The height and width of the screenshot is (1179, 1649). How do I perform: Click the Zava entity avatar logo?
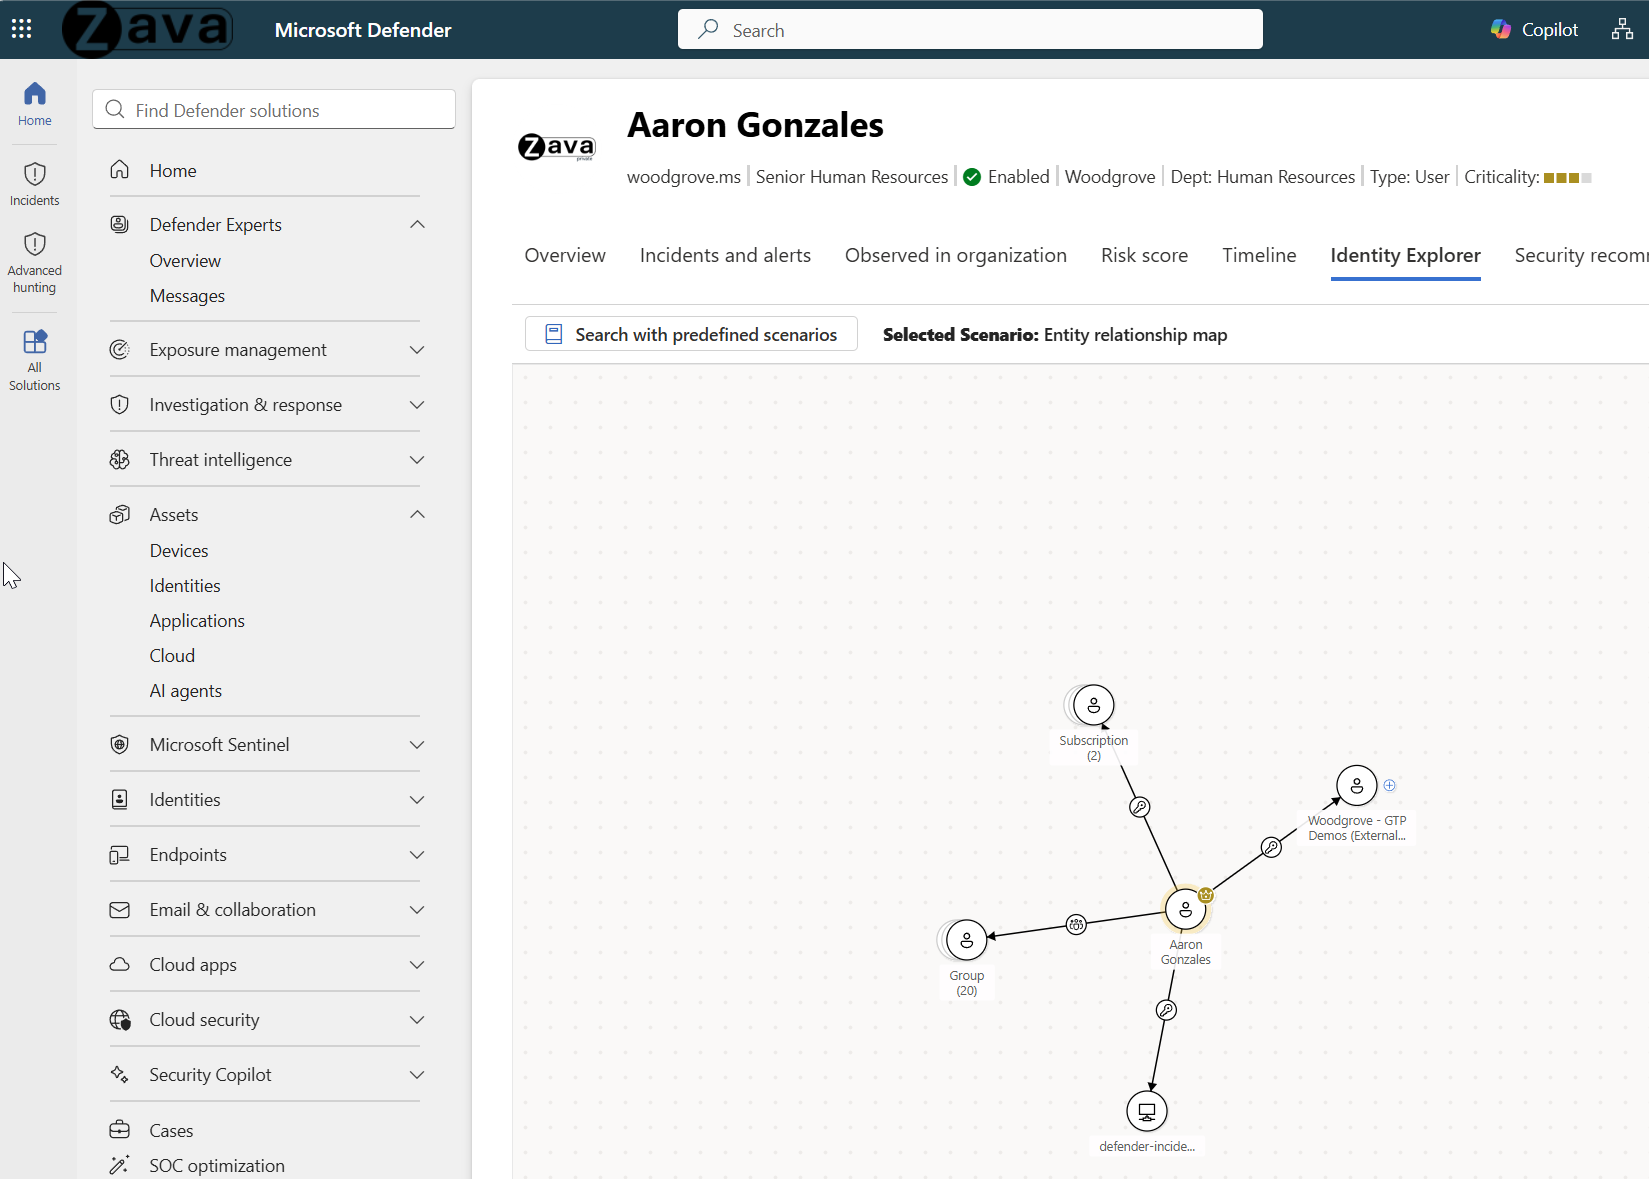click(x=557, y=148)
